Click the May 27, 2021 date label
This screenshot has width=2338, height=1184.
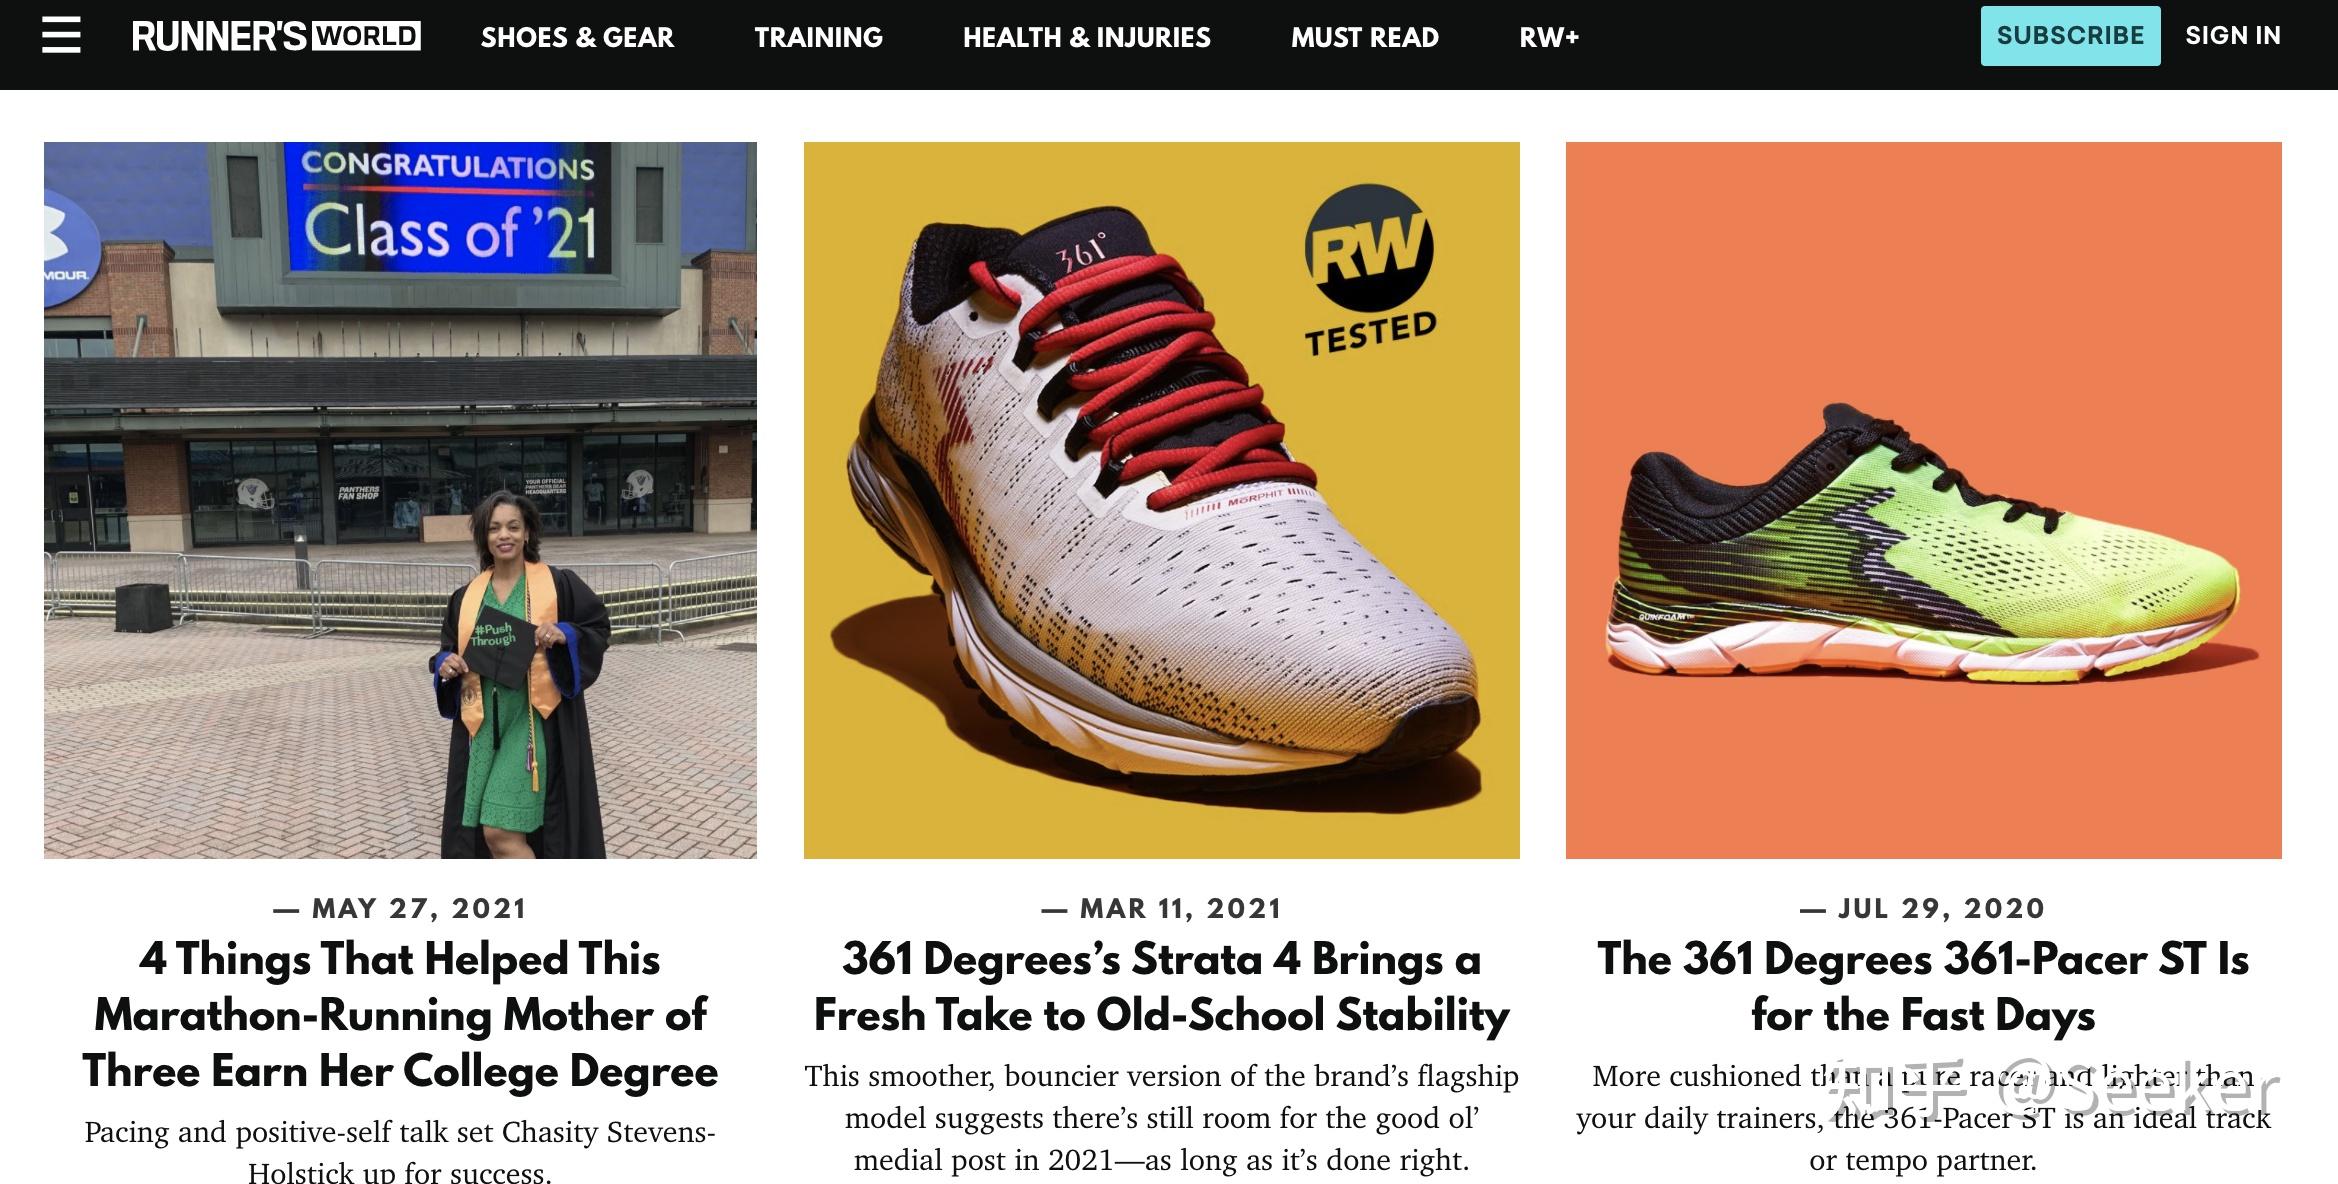[400, 908]
